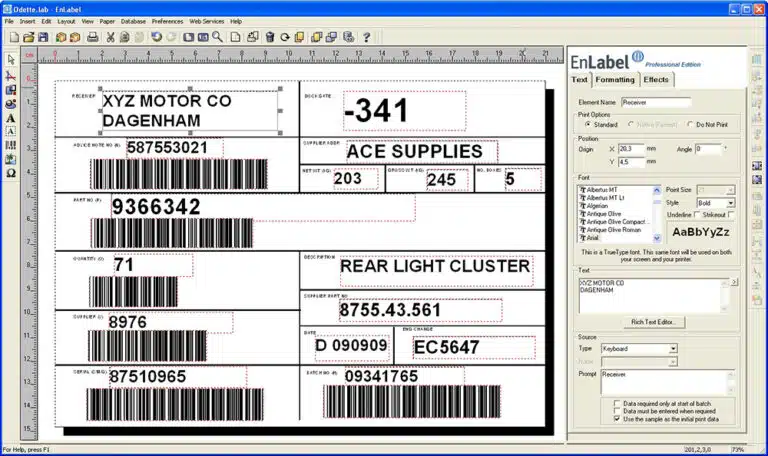Select the Barcode tool in left toolbox
768x456 pixels.
coord(11,145)
